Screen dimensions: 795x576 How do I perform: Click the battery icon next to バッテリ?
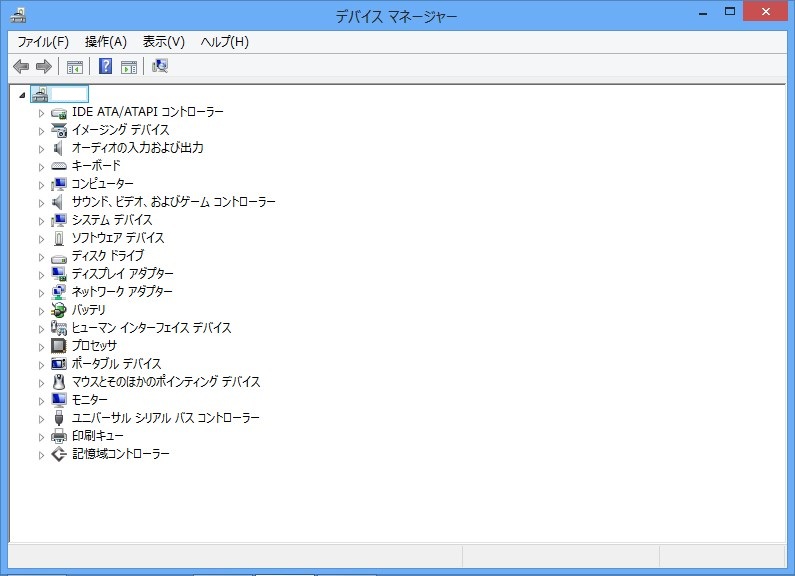[58, 310]
